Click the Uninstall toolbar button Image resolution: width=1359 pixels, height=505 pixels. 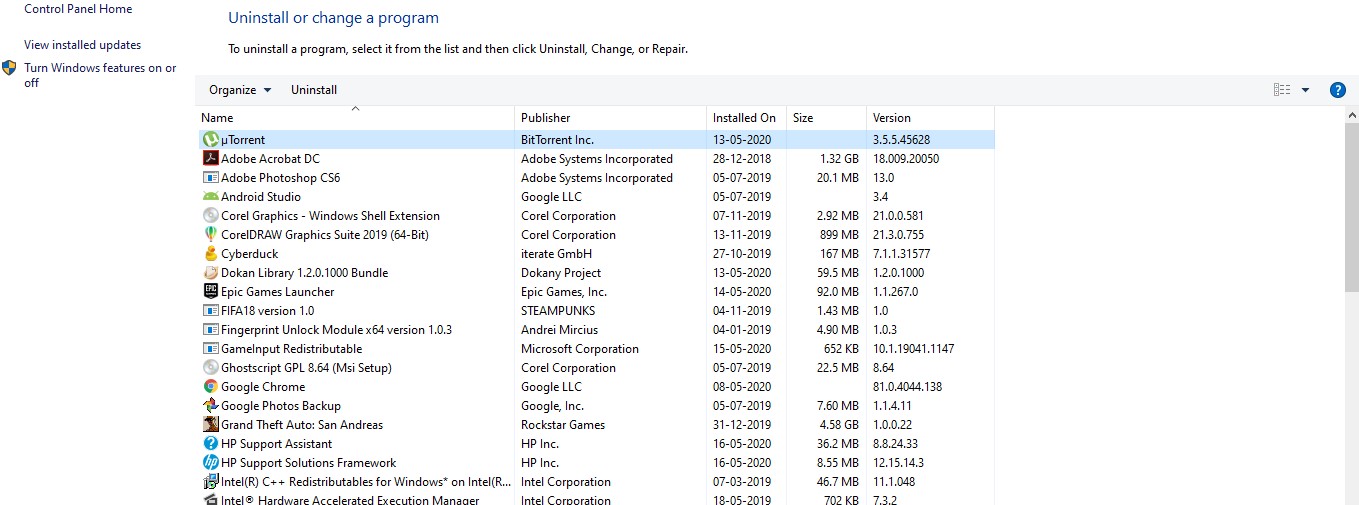pos(314,90)
